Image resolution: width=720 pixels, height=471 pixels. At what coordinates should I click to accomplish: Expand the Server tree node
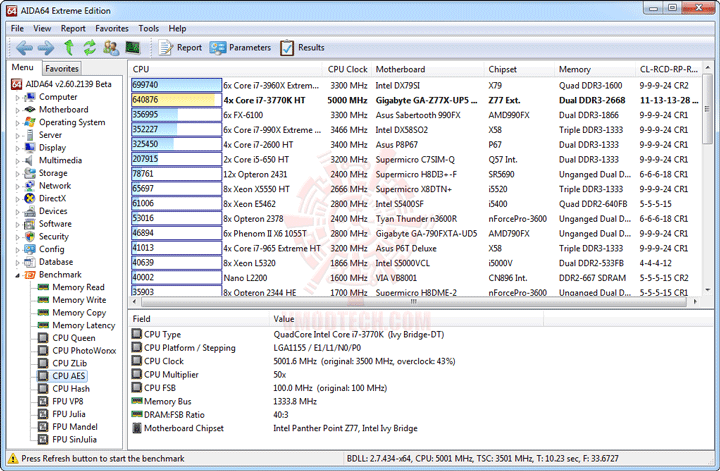coord(17,135)
